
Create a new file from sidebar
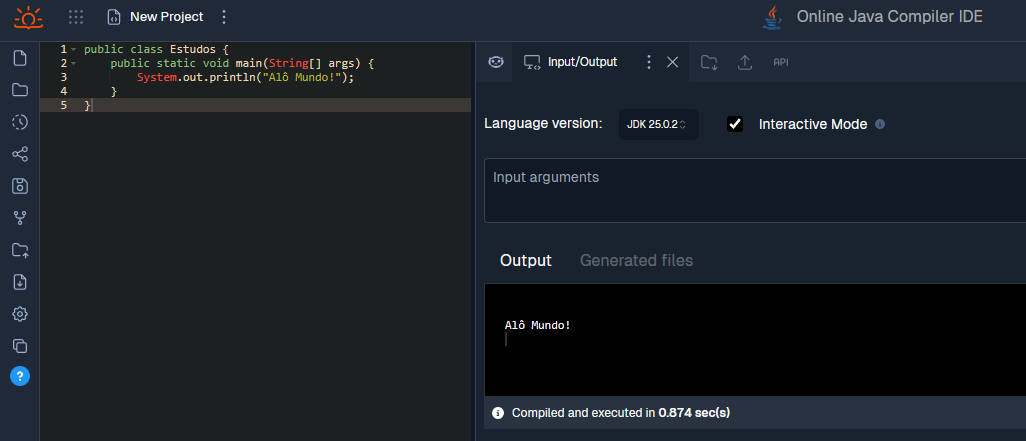(x=20, y=58)
